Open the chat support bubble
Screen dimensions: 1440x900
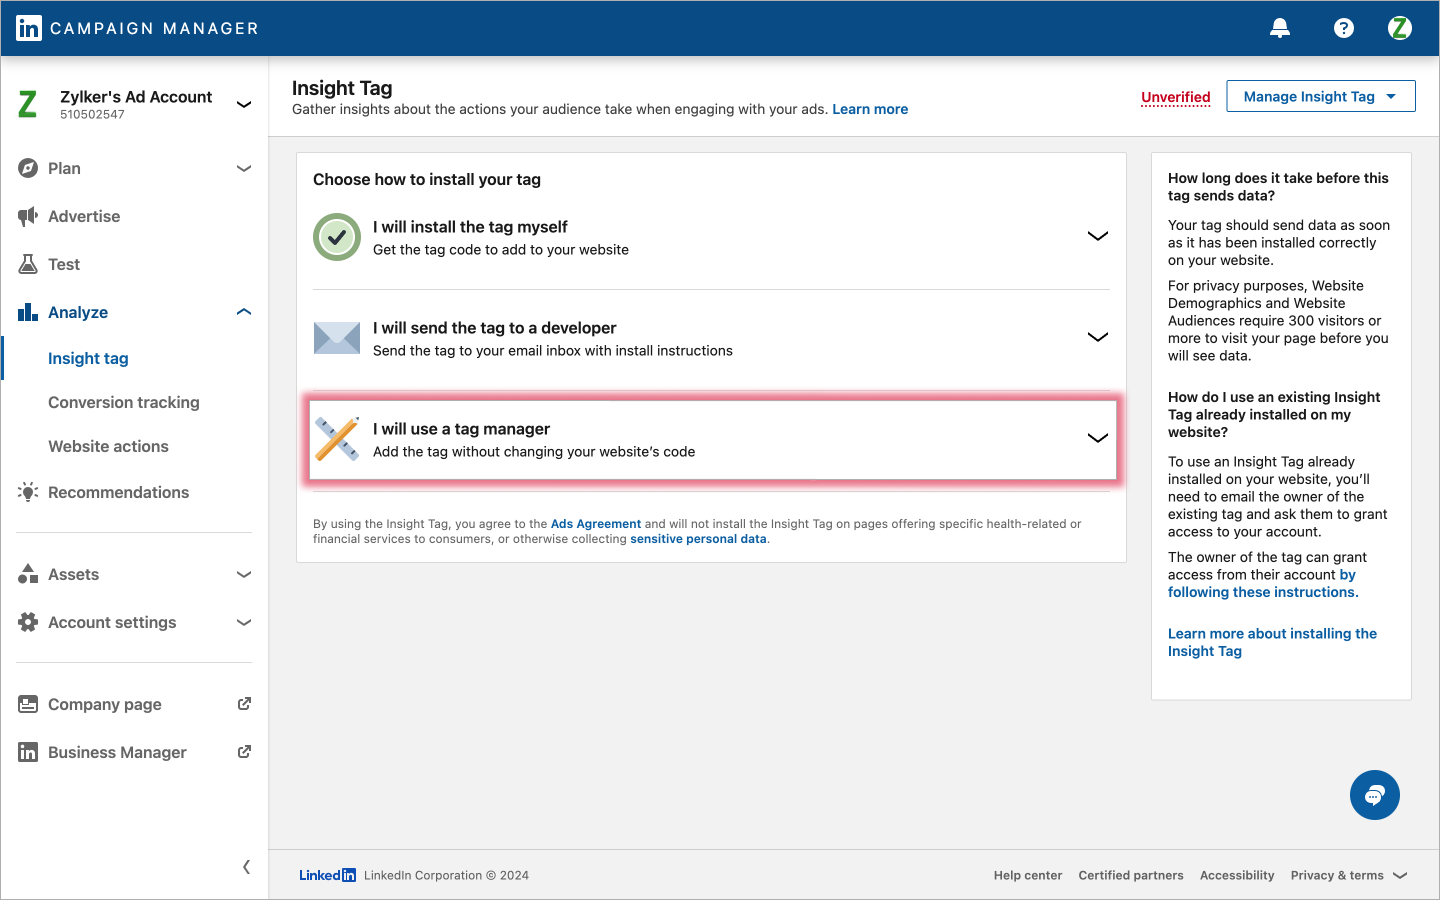pos(1375,795)
